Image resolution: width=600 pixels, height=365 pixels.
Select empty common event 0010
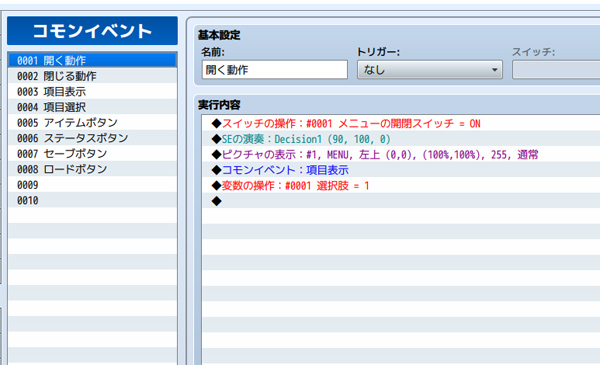[92, 200]
